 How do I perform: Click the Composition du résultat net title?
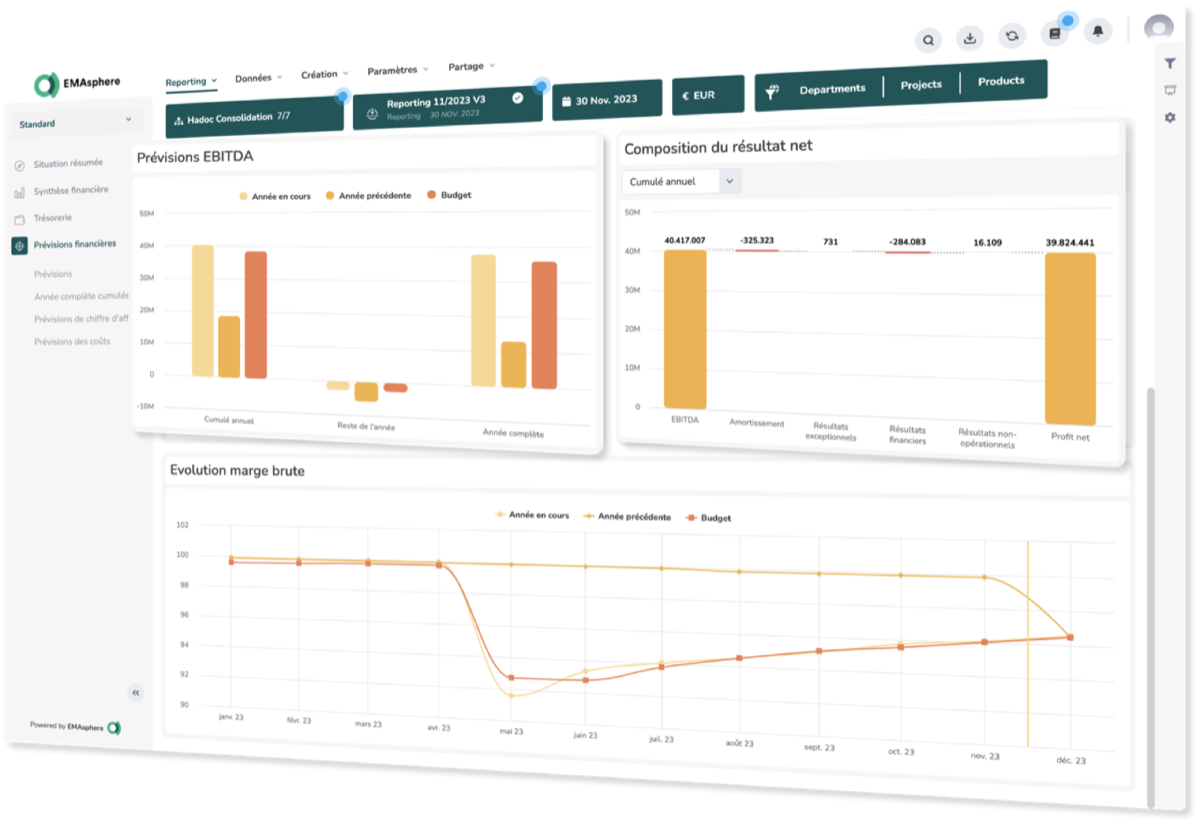tap(718, 147)
